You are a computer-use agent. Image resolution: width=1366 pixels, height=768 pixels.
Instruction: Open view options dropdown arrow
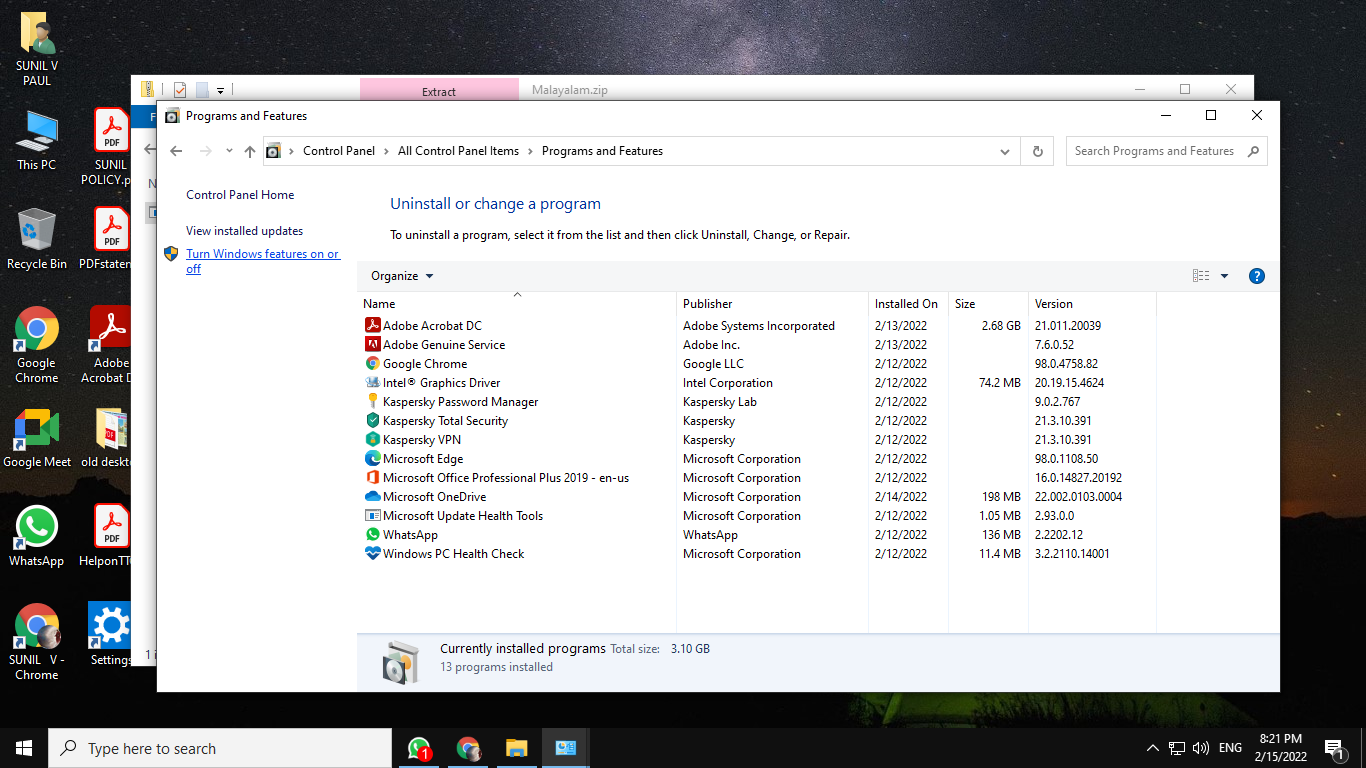tap(1224, 276)
